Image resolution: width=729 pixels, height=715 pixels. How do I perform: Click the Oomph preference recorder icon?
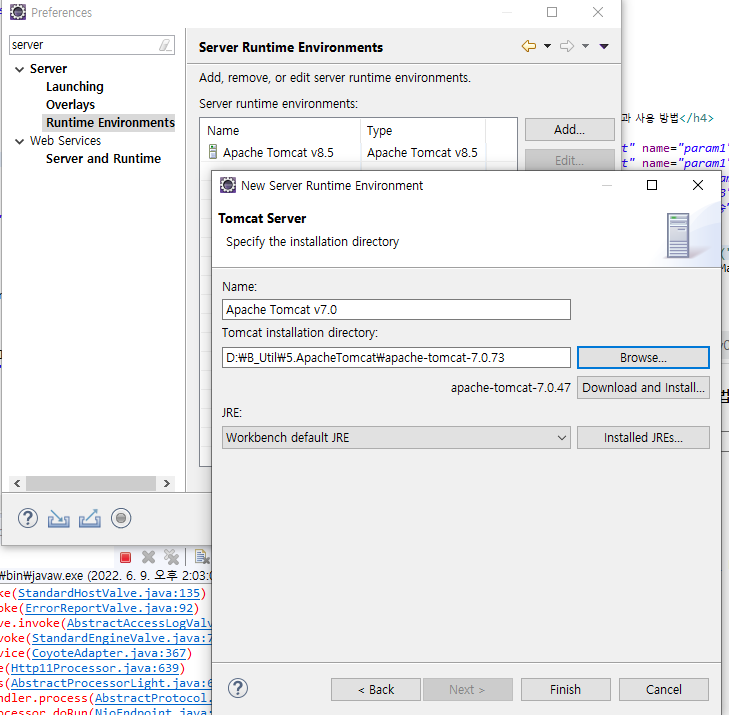[x=121, y=518]
